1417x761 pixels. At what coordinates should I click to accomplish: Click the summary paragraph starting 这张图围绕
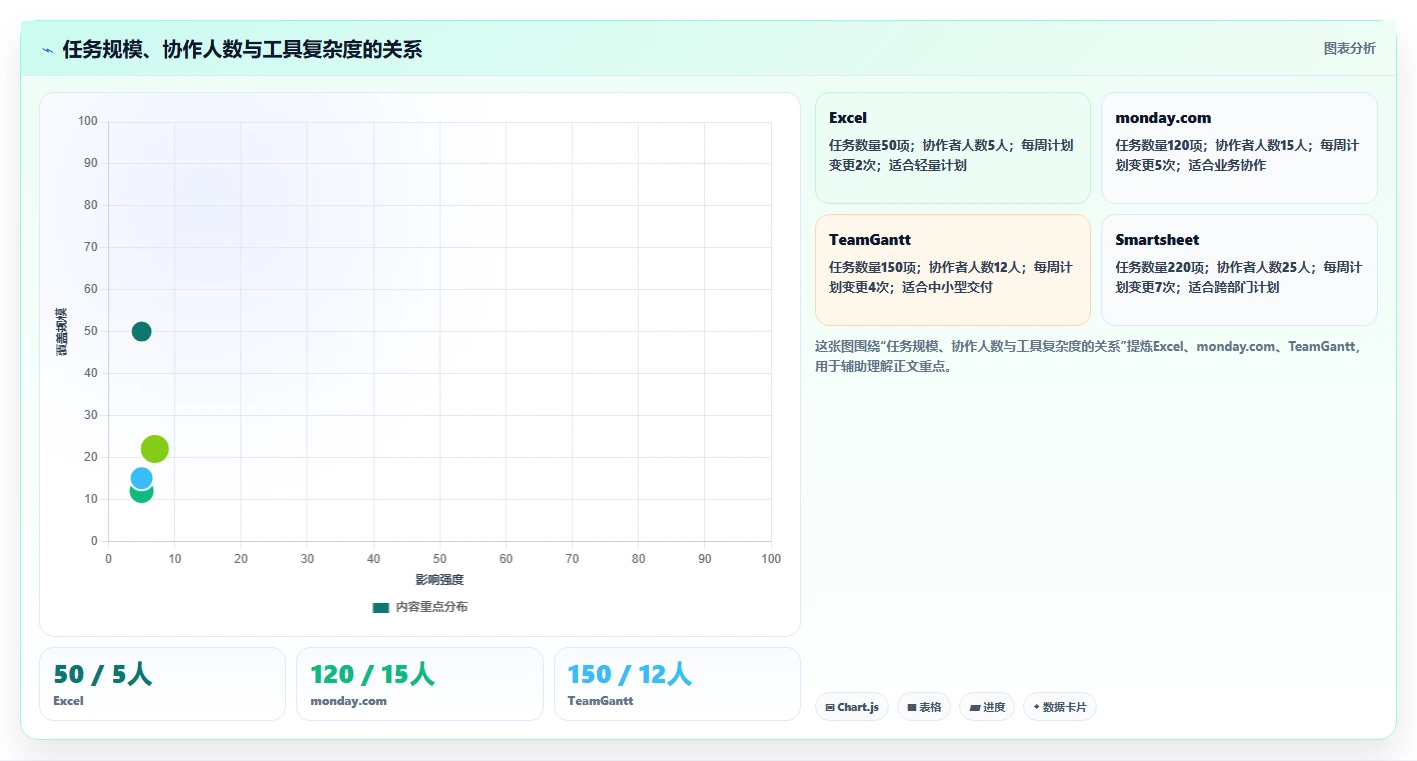[1089, 356]
